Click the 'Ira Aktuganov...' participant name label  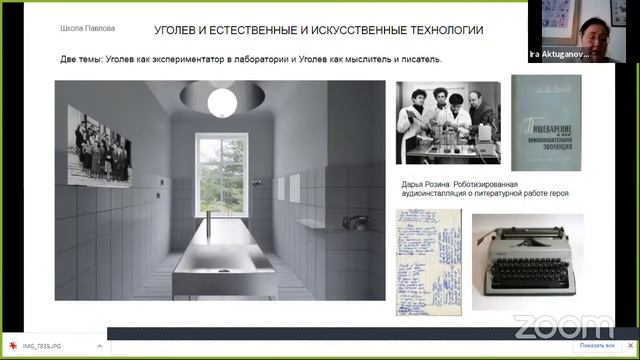click(x=559, y=54)
